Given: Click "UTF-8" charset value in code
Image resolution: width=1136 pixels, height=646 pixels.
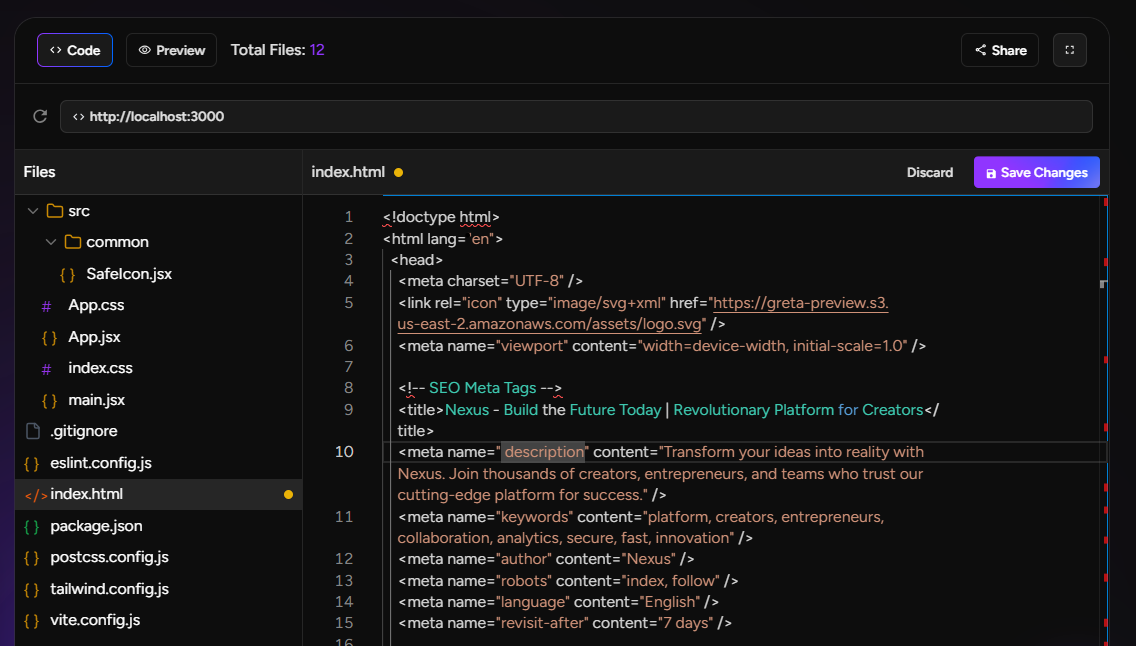Looking at the screenshot, I should (536, 281).
